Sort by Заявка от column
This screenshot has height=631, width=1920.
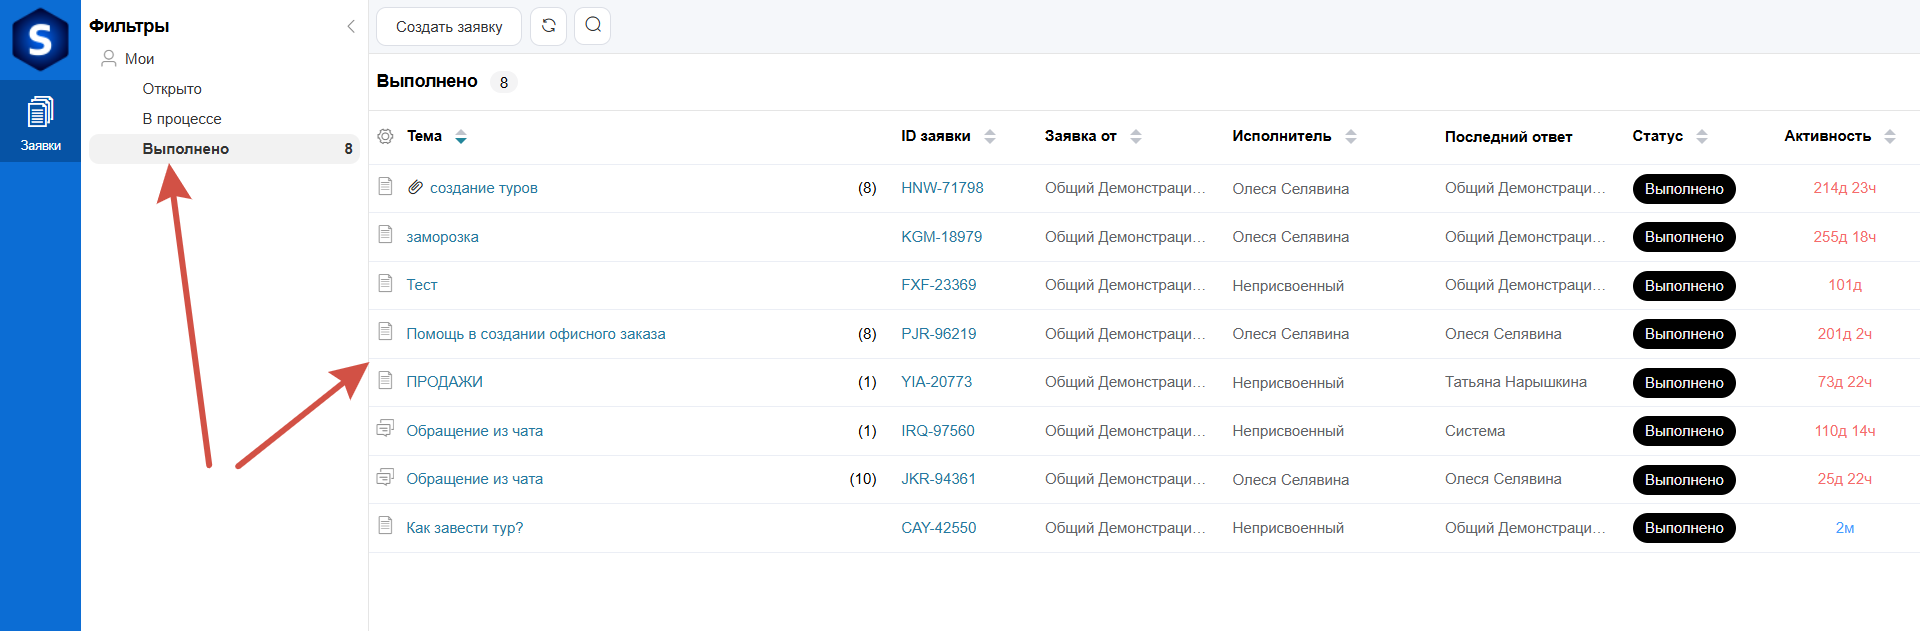click(x=1136, y=137)
